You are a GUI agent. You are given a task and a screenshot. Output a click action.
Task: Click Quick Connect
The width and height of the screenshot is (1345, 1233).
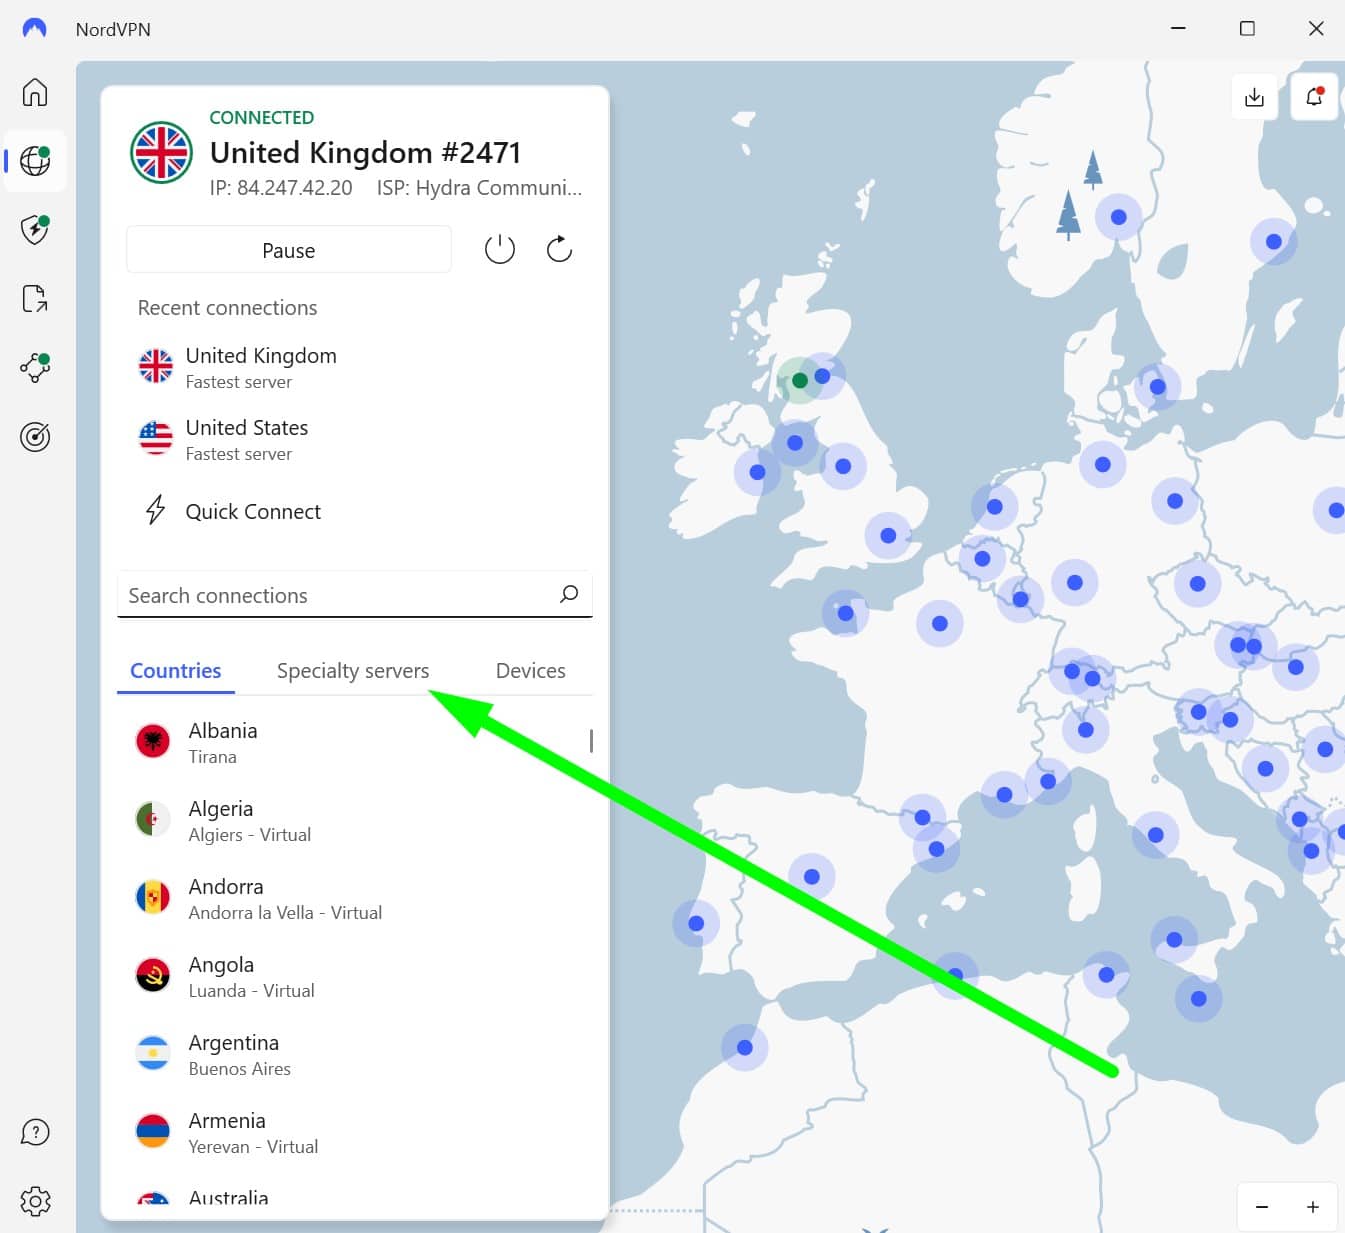click(355, 511)
